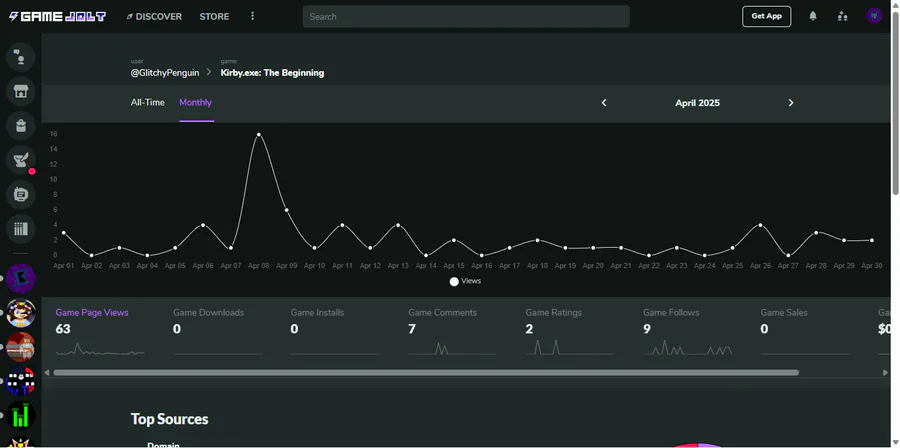Click the Game Page Views value 63

click(x=63, y=329)
